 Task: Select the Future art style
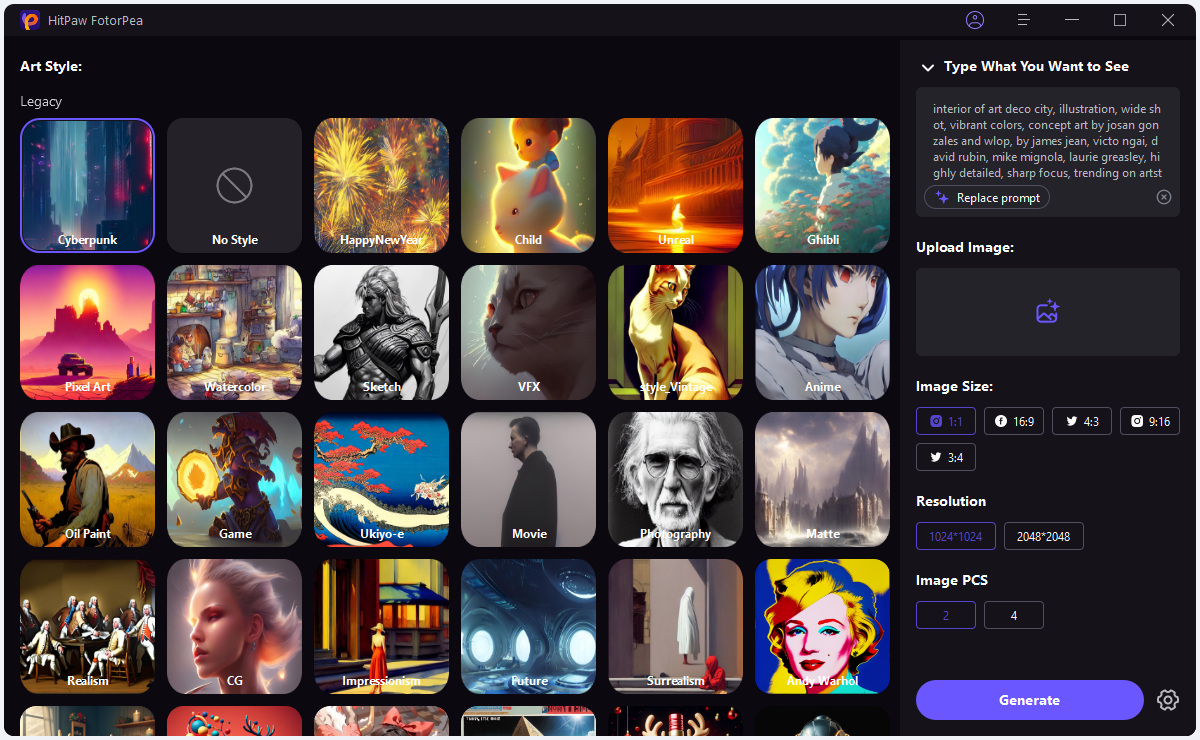click(x=529, y=626)
